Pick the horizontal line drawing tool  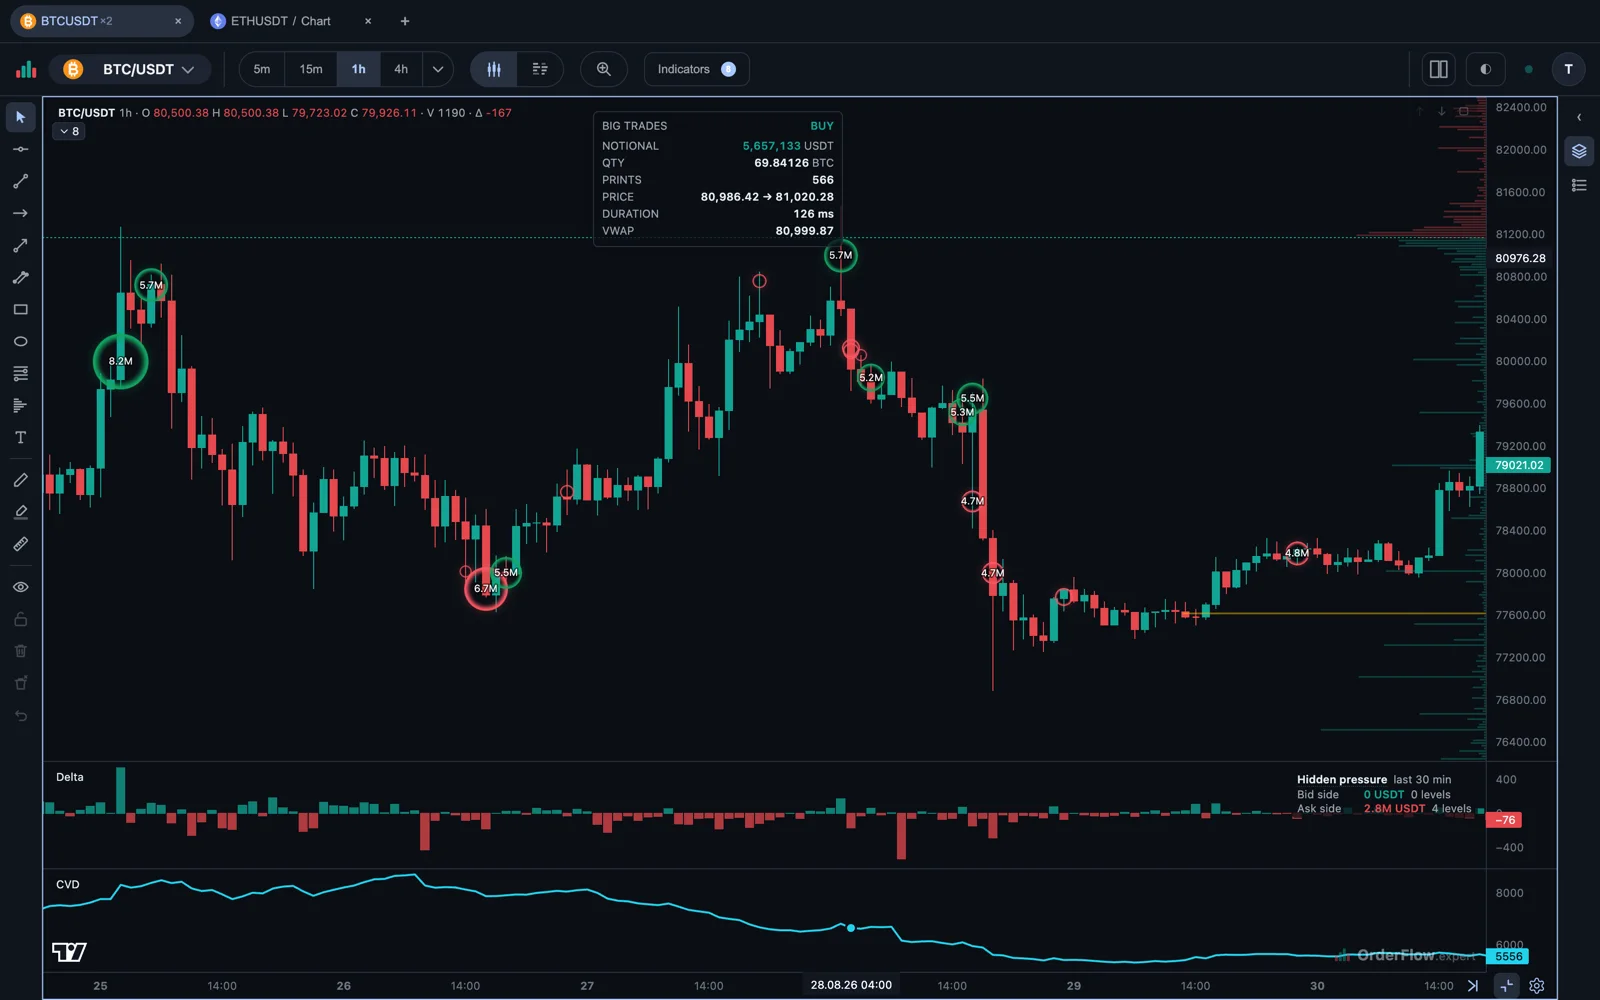[x=20, y=149]
